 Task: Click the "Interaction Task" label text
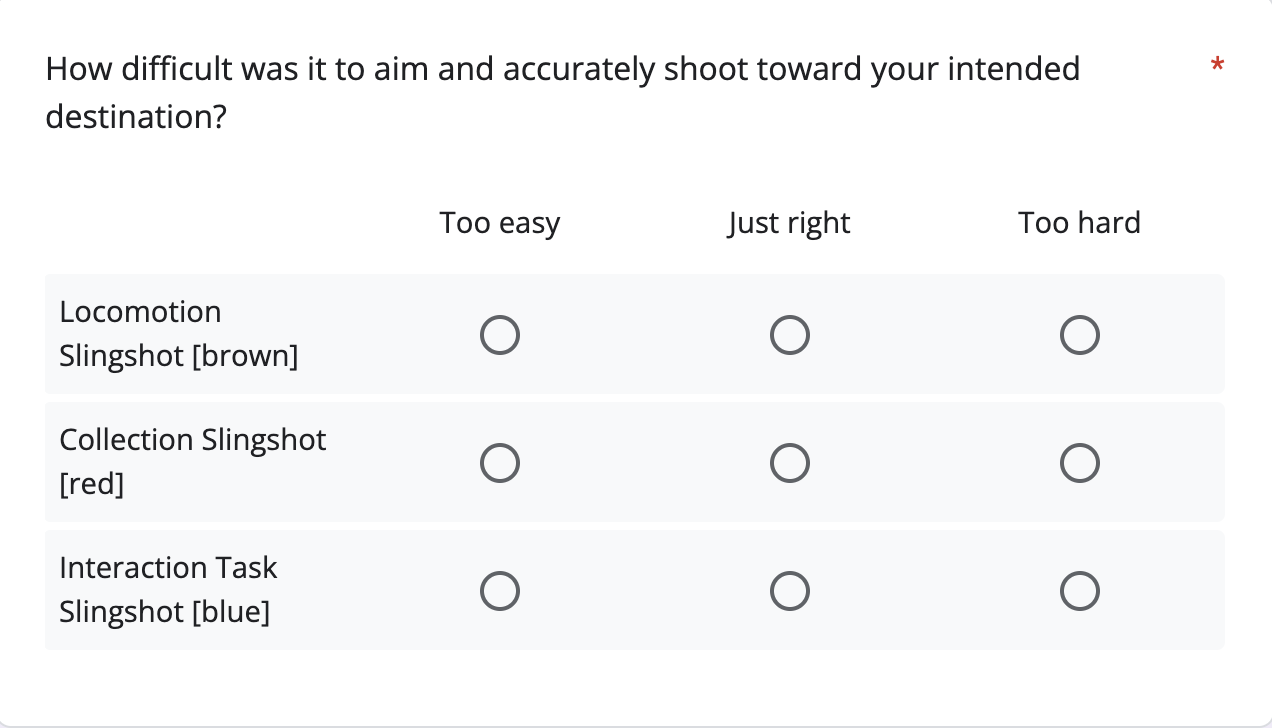(x=168, y=568)
